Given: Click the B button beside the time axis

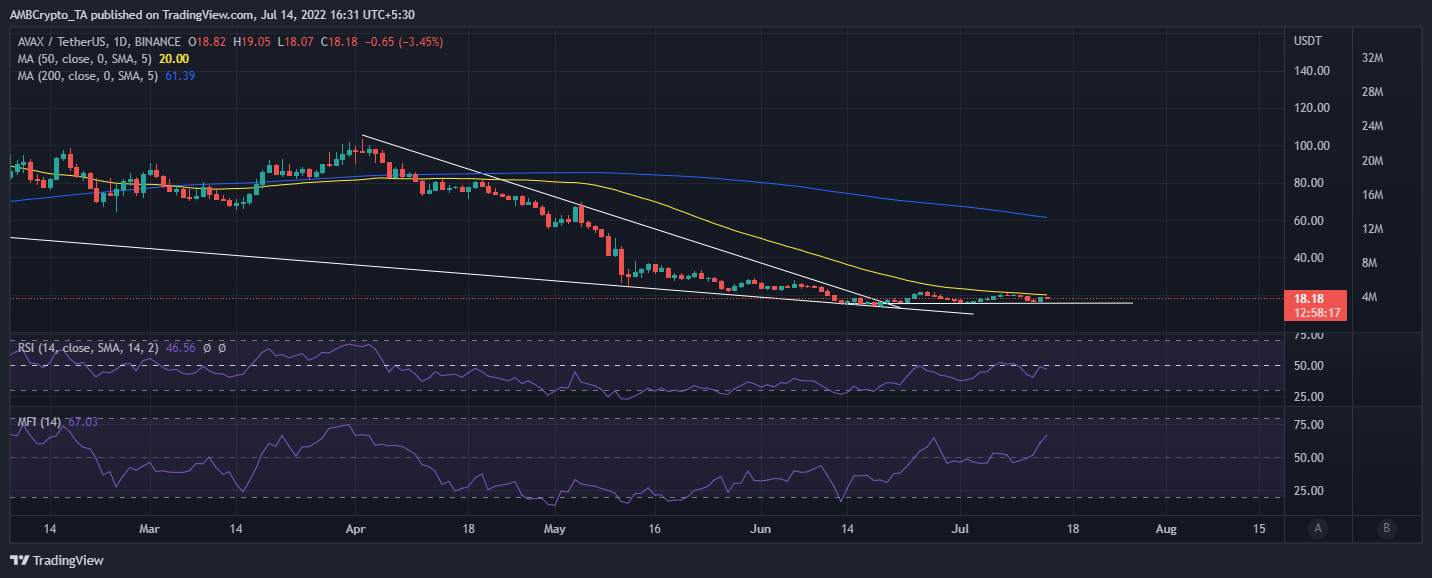Looking at the screenshot, I should click(1386, 528).
